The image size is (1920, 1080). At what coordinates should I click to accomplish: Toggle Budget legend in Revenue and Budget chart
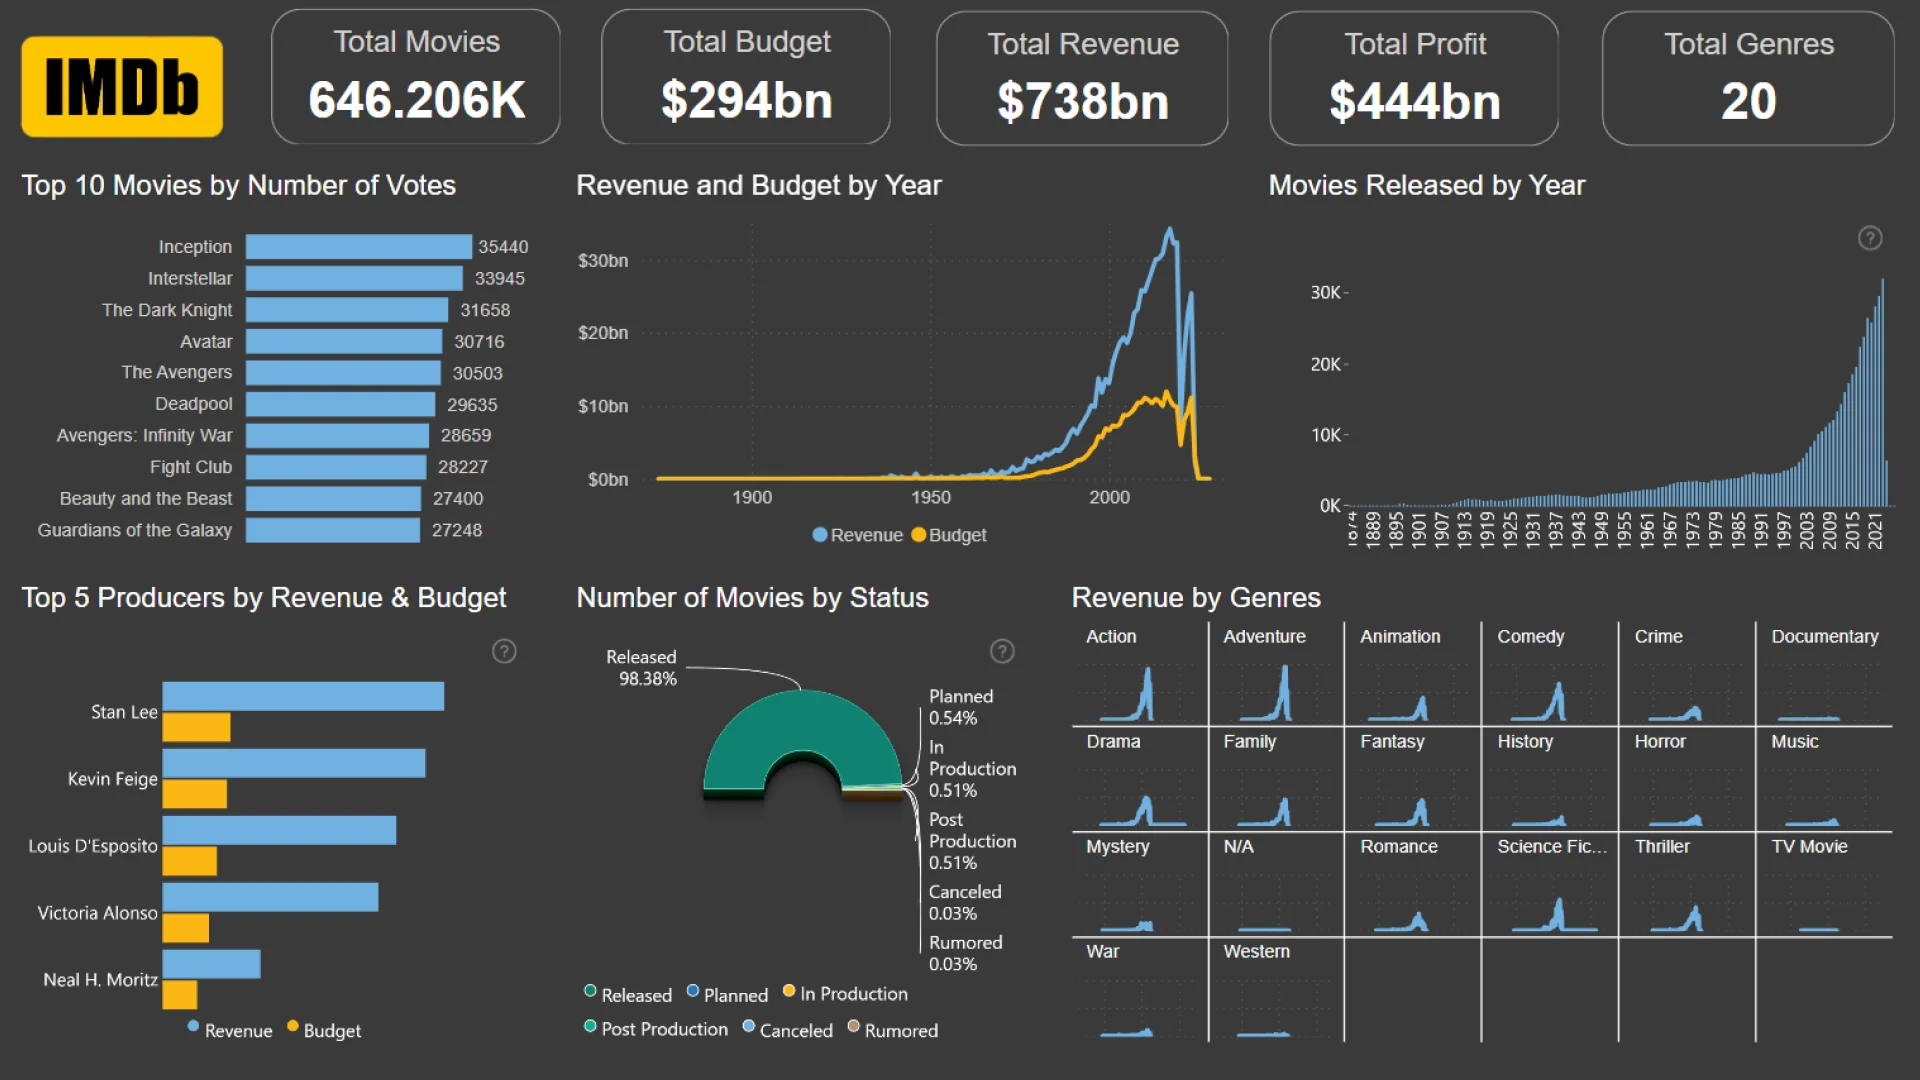(949, 535)
